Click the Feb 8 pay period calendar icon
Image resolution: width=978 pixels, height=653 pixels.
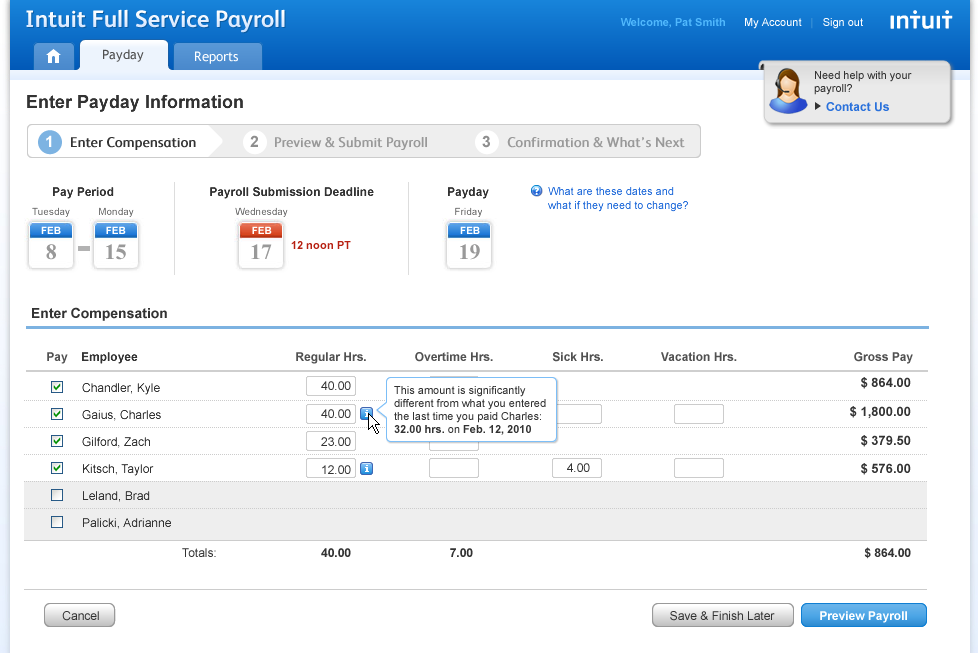pos(51,245)
